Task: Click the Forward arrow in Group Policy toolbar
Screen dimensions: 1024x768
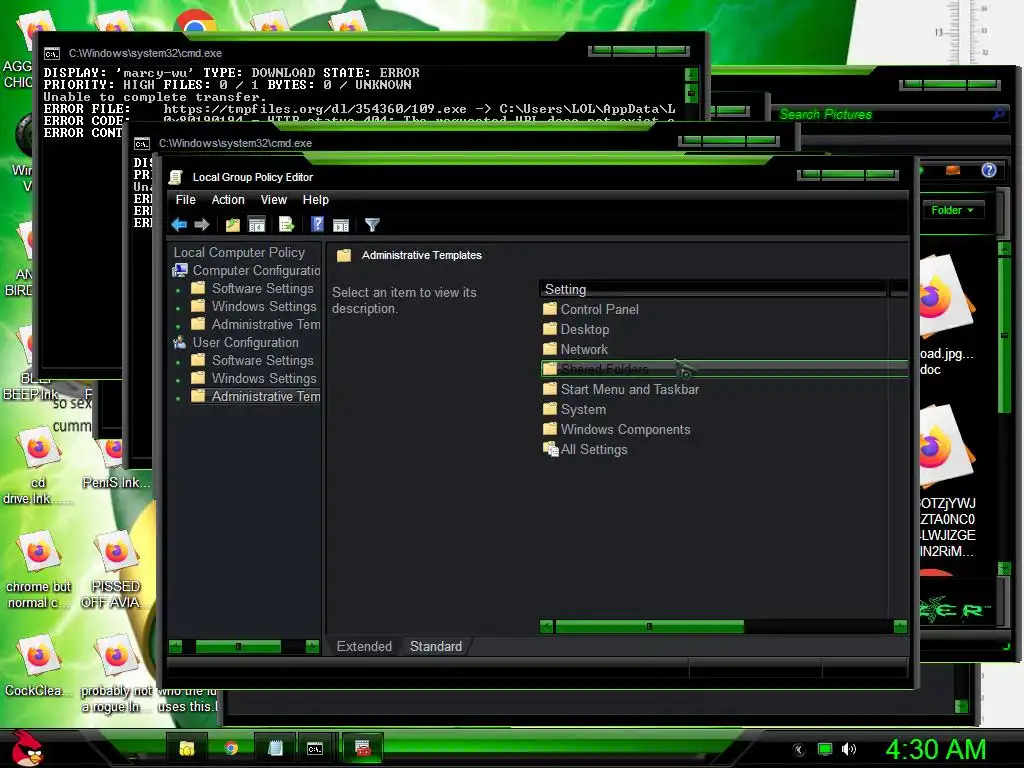Action: pyautogui.click(x=202, y=225)
